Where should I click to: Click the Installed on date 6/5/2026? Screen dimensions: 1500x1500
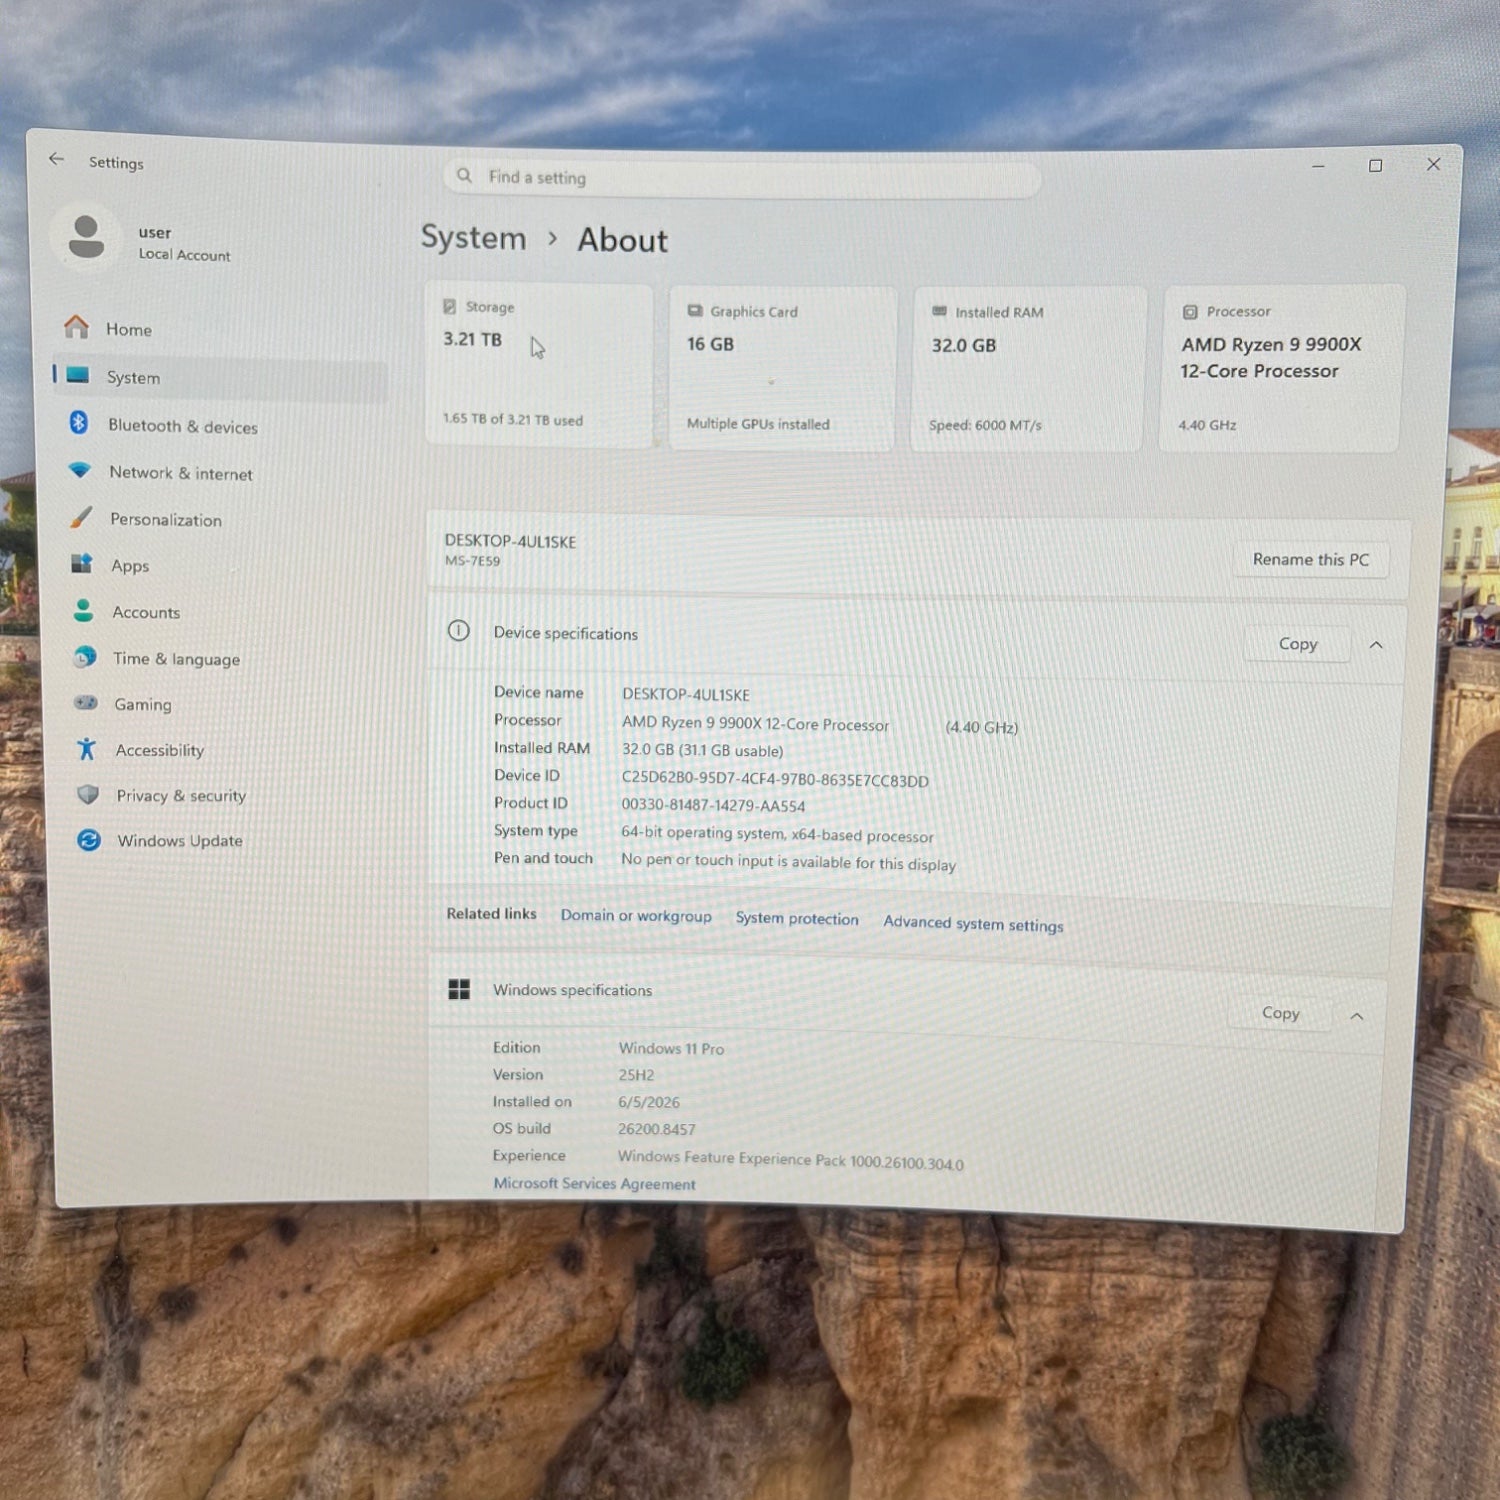pos(649,1102)
